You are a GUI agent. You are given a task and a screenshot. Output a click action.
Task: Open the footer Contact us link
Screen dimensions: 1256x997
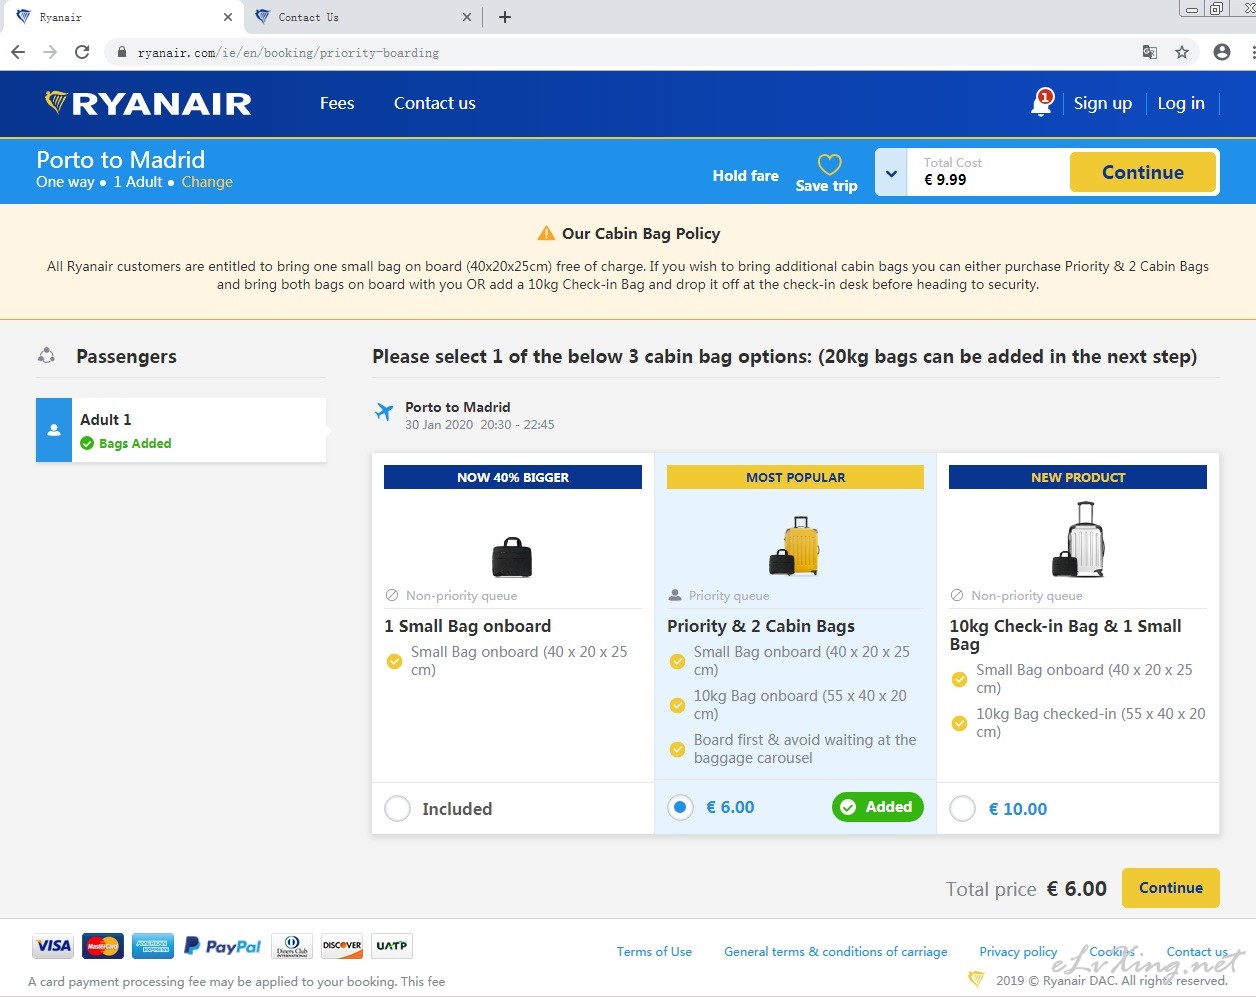point(1197,951)
